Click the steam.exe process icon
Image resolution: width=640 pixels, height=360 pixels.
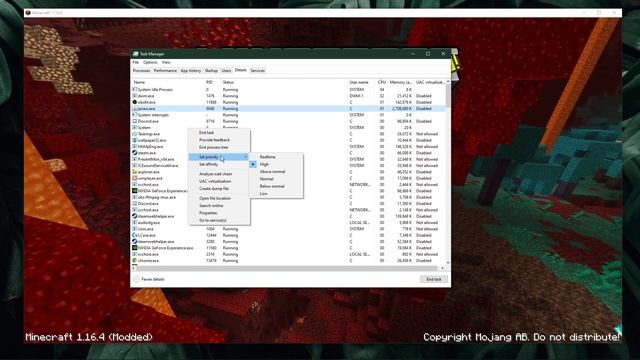coord(135,153)
